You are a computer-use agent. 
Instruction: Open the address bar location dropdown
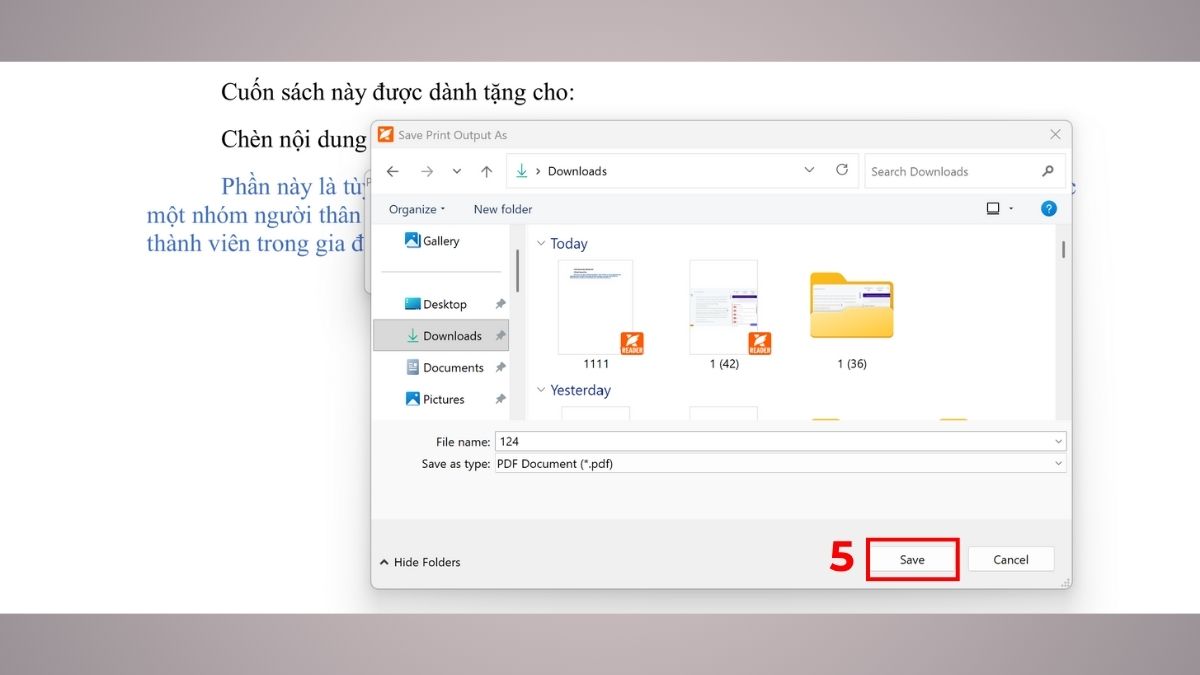[x=809, y=171]
